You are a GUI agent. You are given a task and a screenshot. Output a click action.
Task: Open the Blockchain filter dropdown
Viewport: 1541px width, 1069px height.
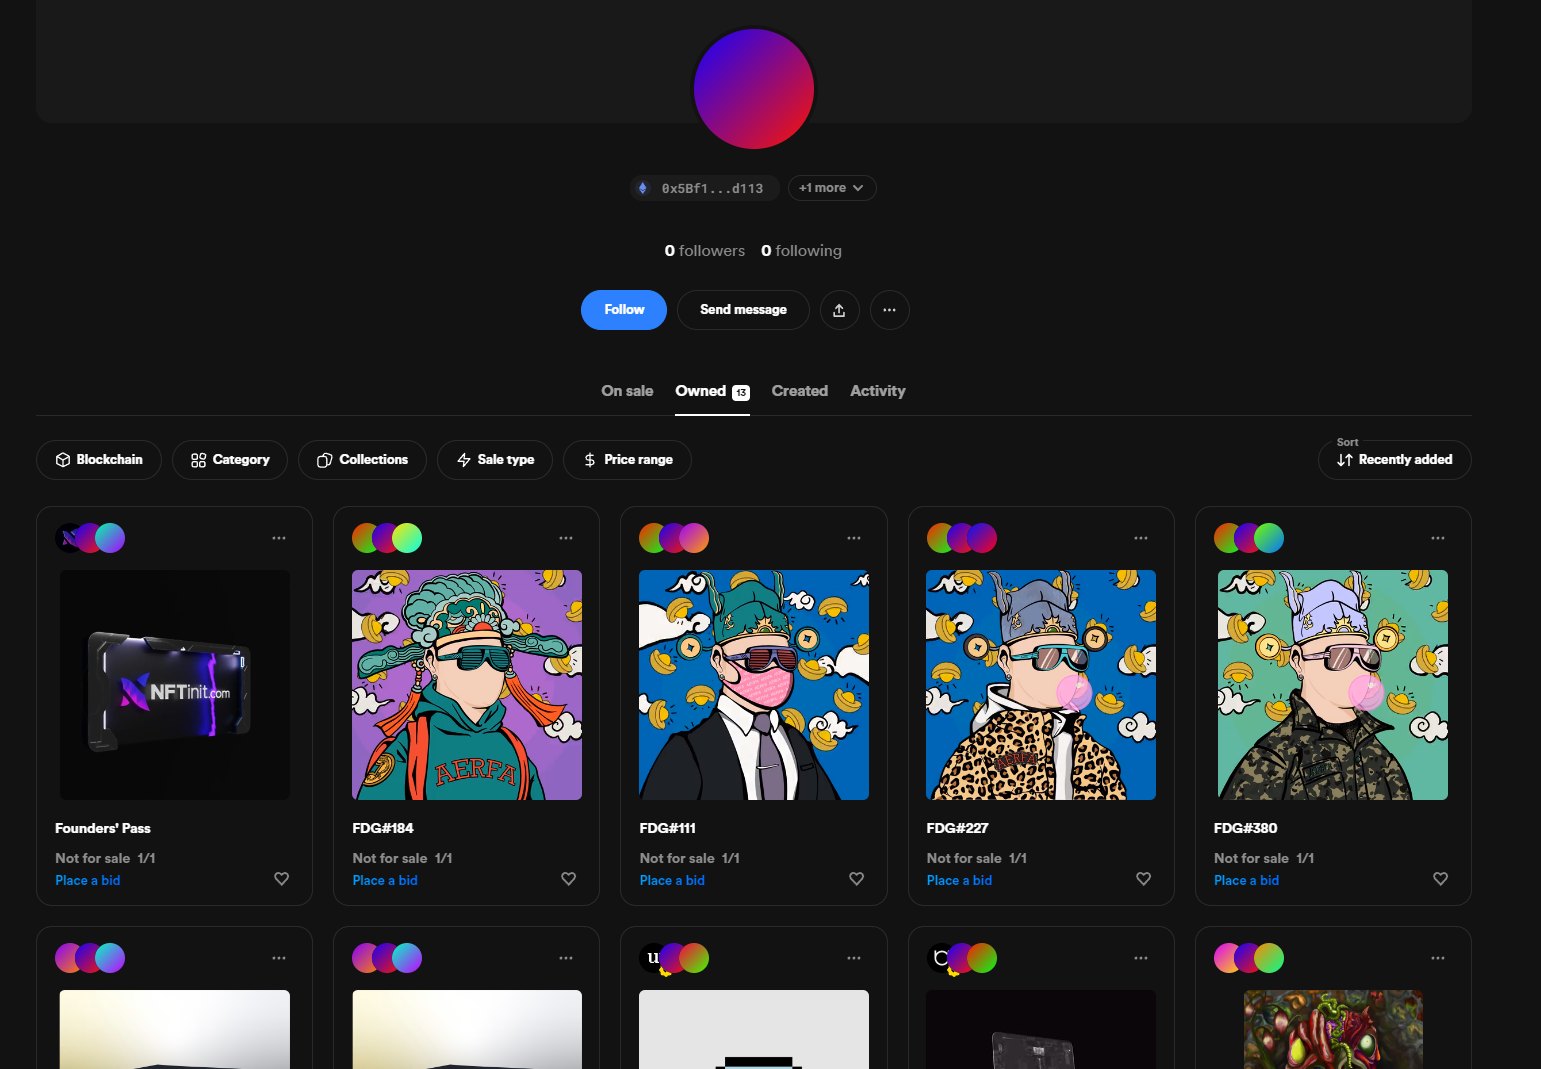pyautogui.click(x=99, y=460)
